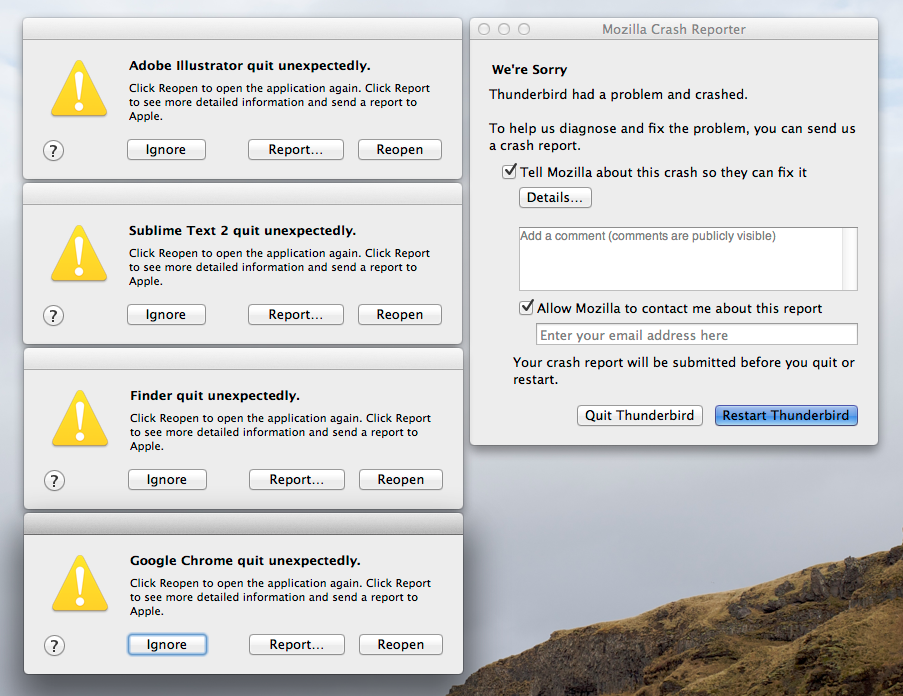
Task: Click the help icon in Finder crash dialog
Action: tap(55, 481)
